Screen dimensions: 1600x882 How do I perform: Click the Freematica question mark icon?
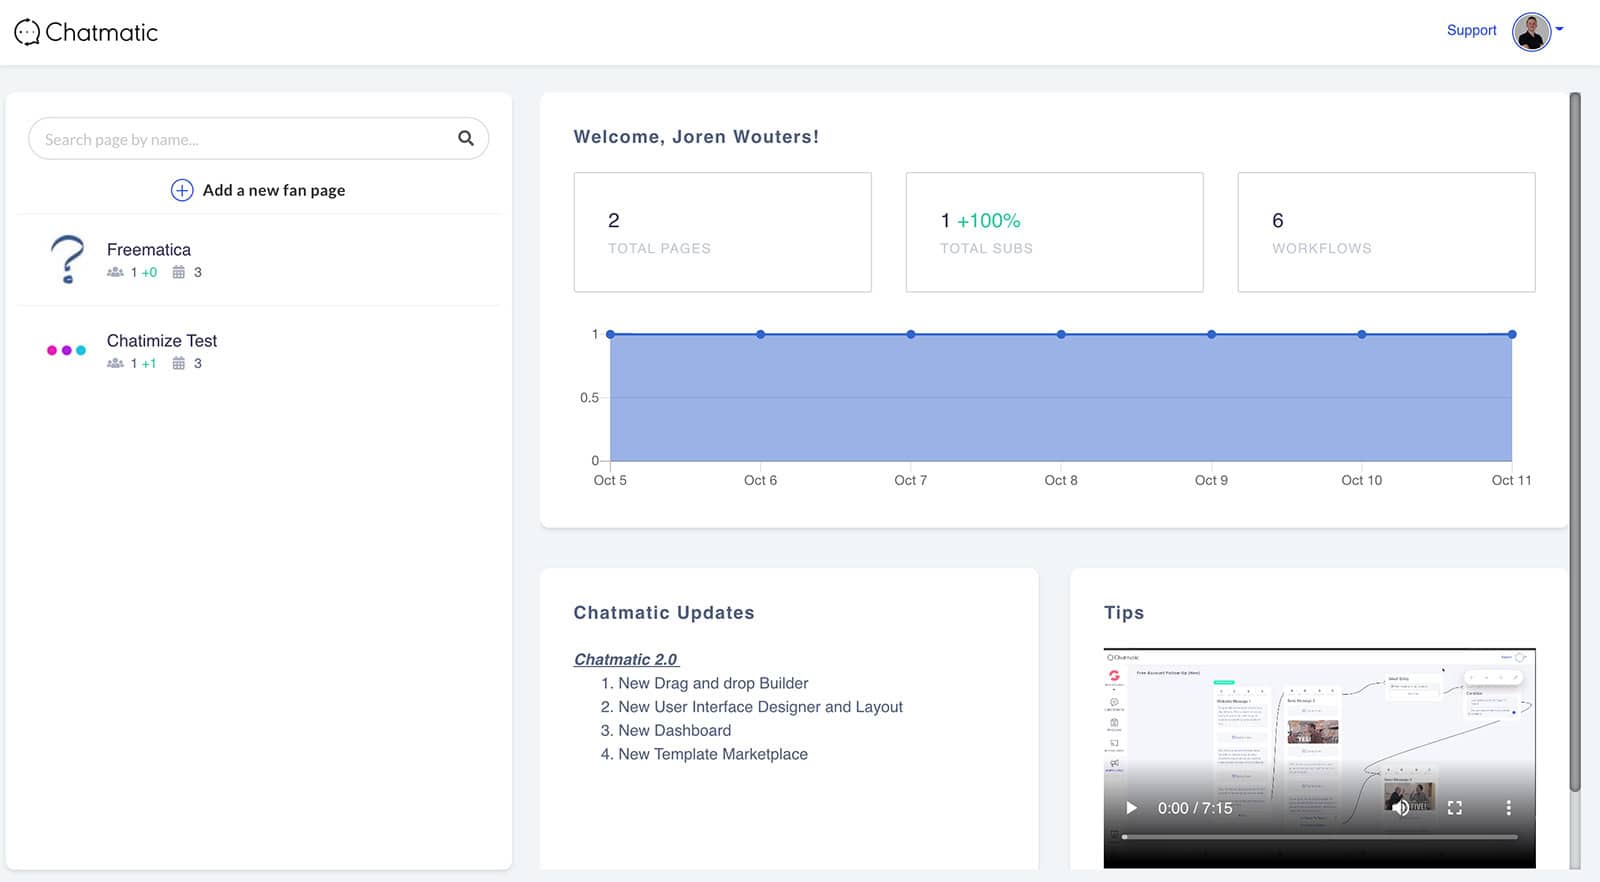67,259
